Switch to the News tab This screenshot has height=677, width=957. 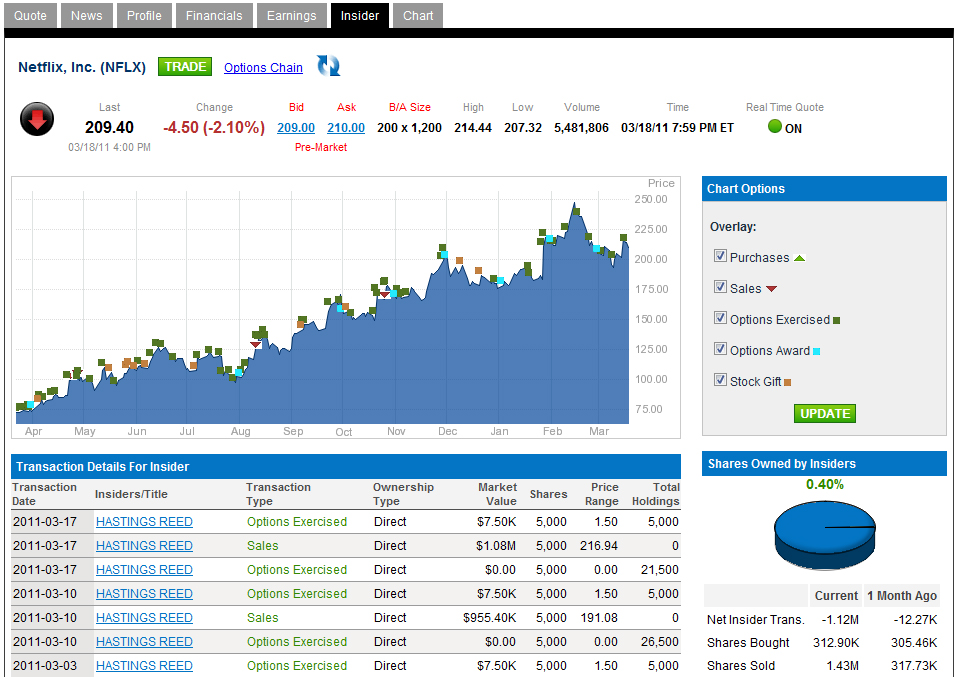pos(87,16)
